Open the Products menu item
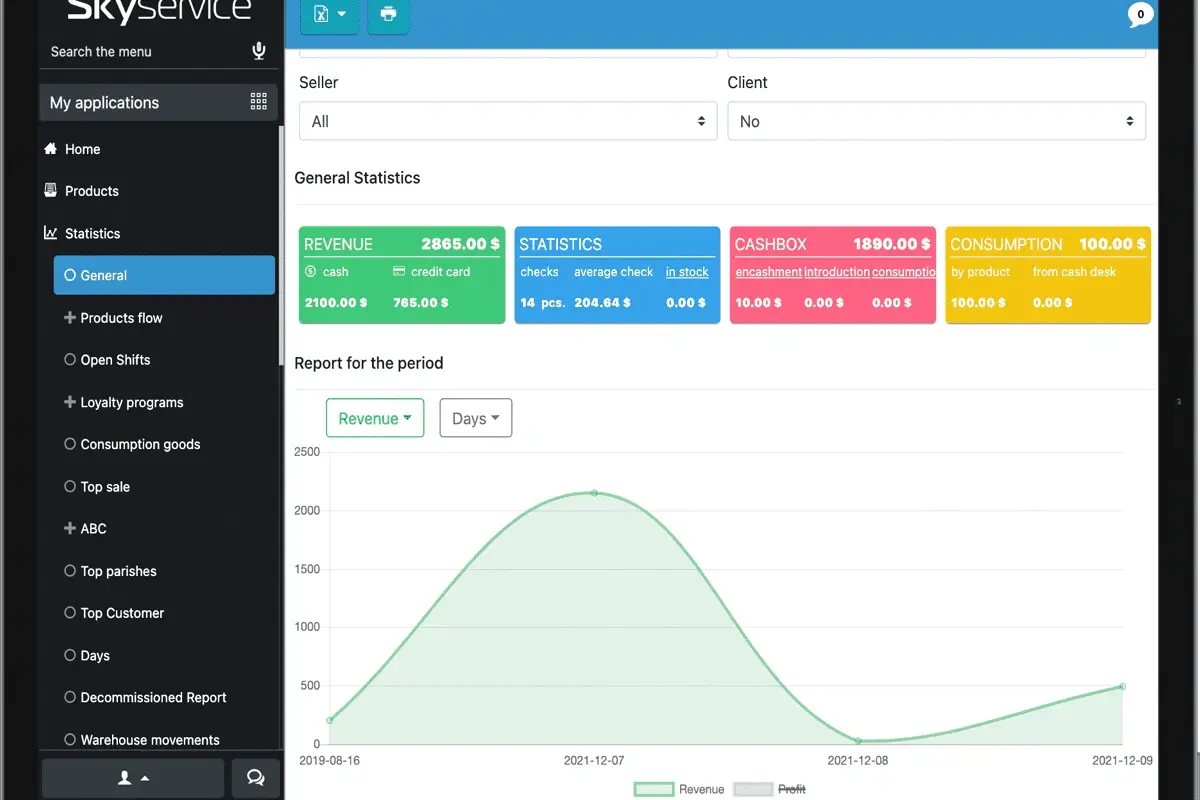 (92, 191)
